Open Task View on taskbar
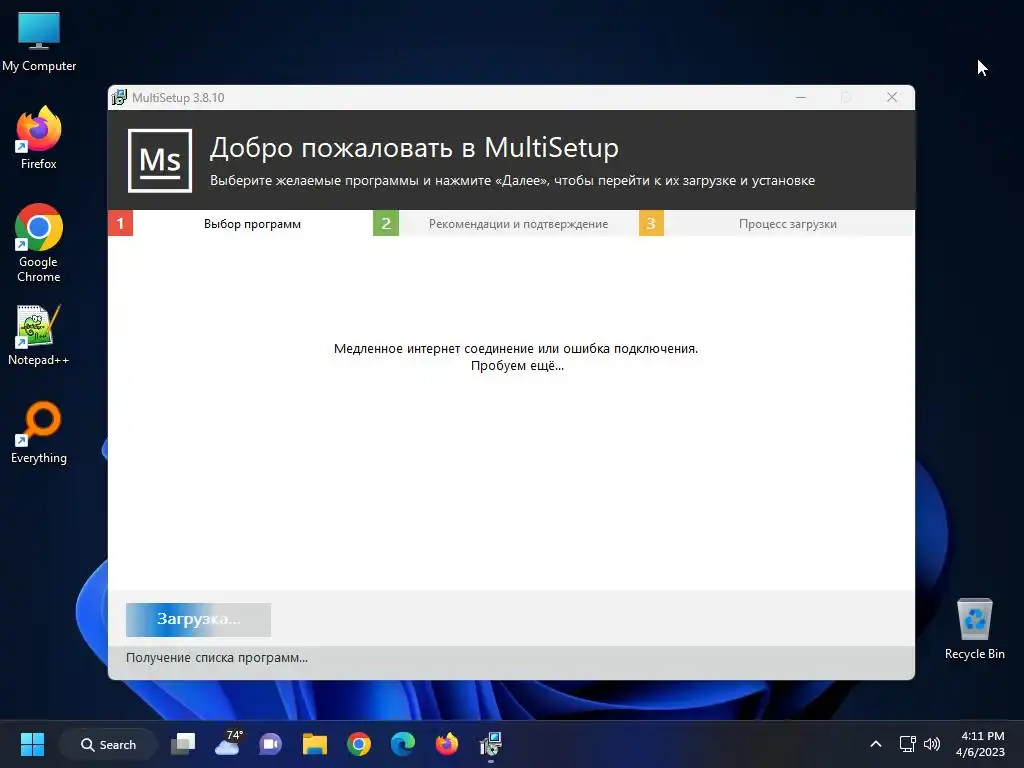Screen dimensions: 1024x768 (183, 744)
